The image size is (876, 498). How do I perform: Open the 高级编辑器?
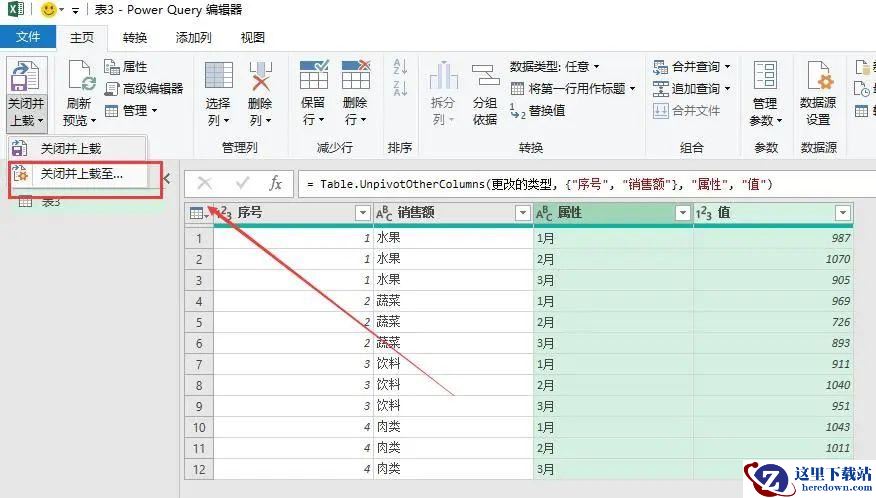[x=144, y=88]
